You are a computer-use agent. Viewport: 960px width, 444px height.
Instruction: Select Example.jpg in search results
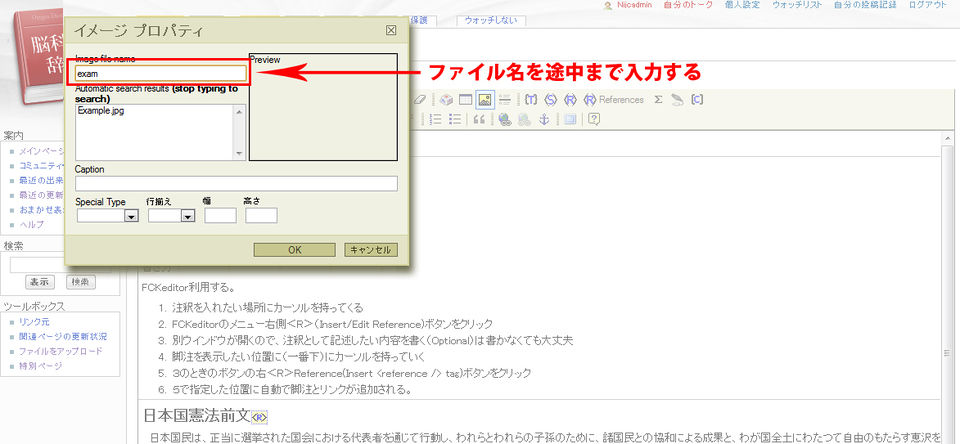(x=101, y=110)
